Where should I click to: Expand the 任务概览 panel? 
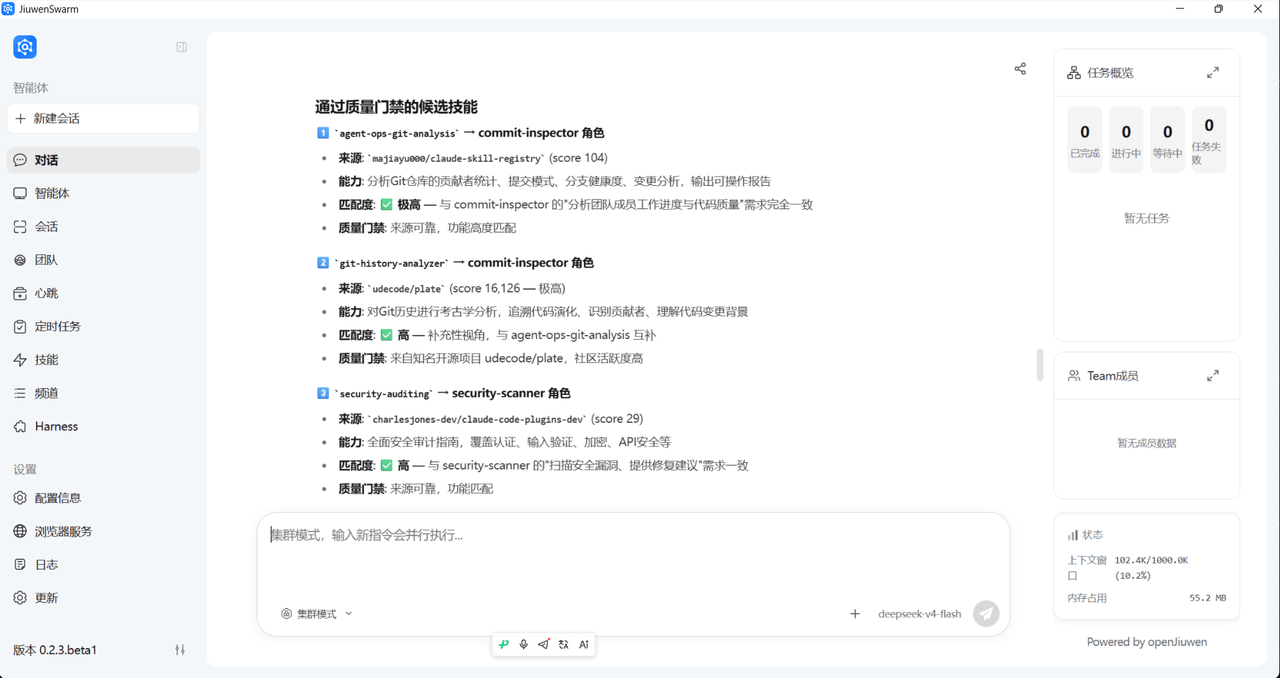click(1213, 73)
